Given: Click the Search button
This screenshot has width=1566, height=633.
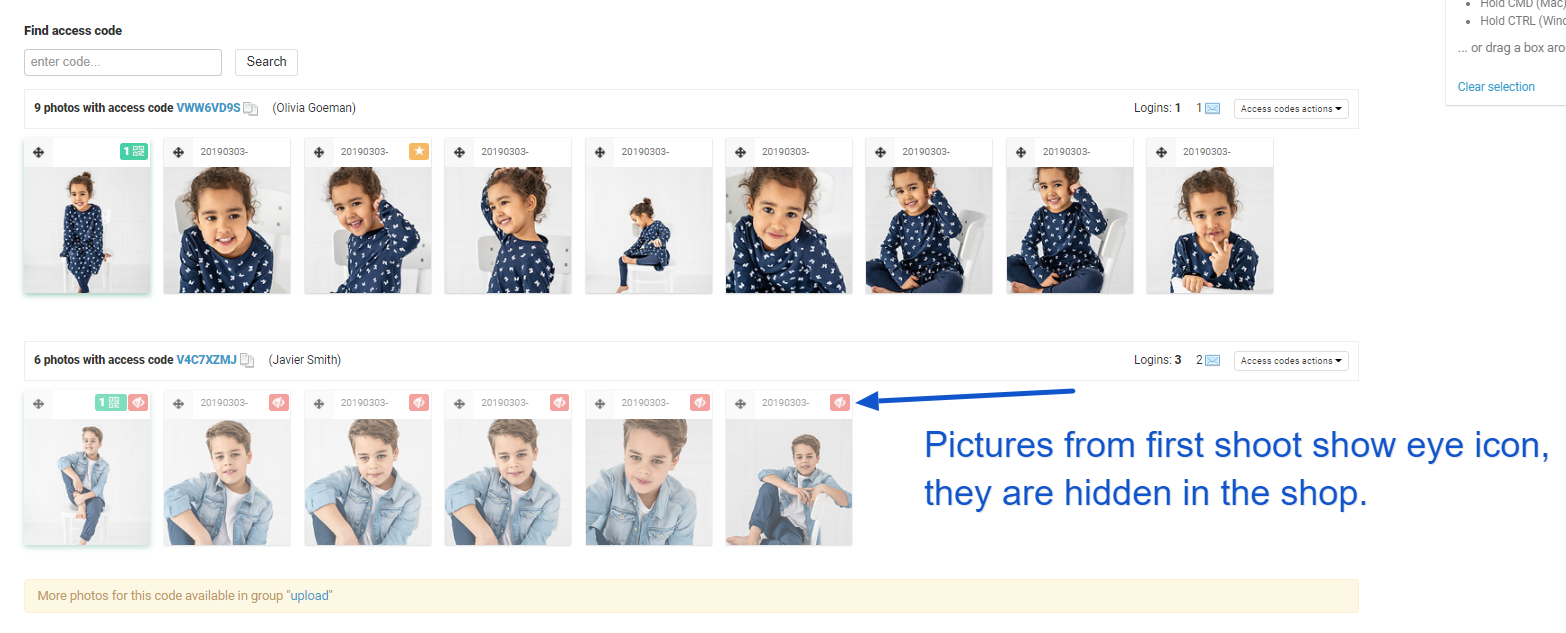Looking at the screenshot, I should [x=266, y=62].
